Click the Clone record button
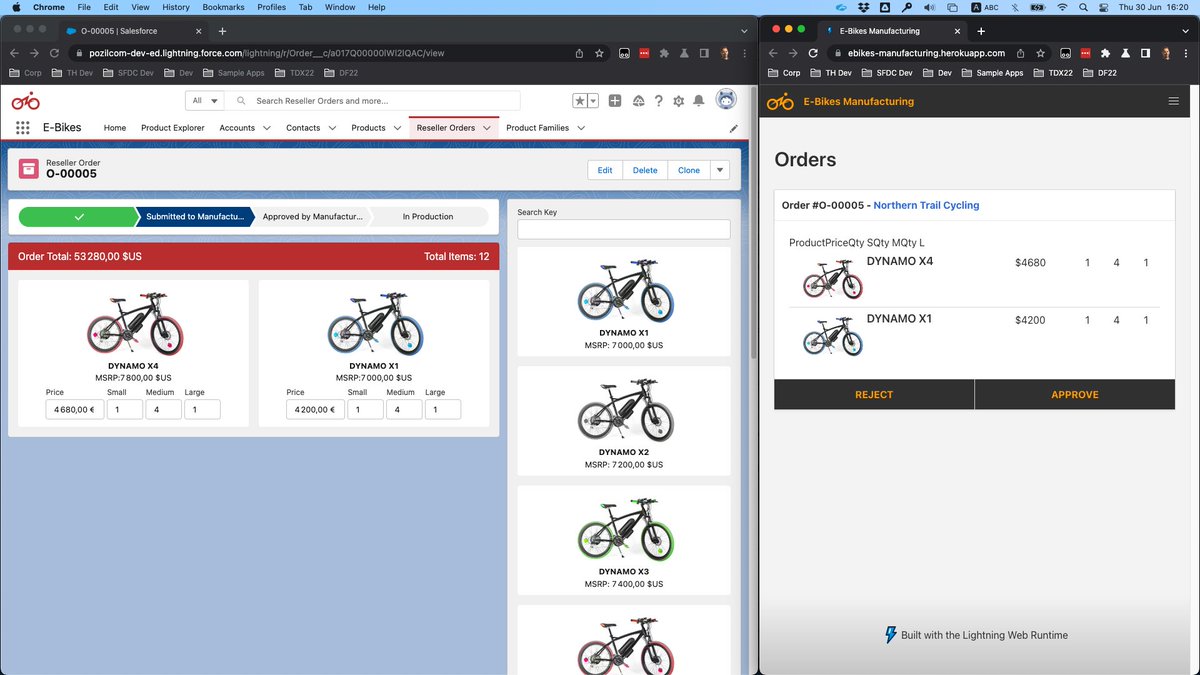1200x675 pixels. pyautogui.click(x=689, y=170)
